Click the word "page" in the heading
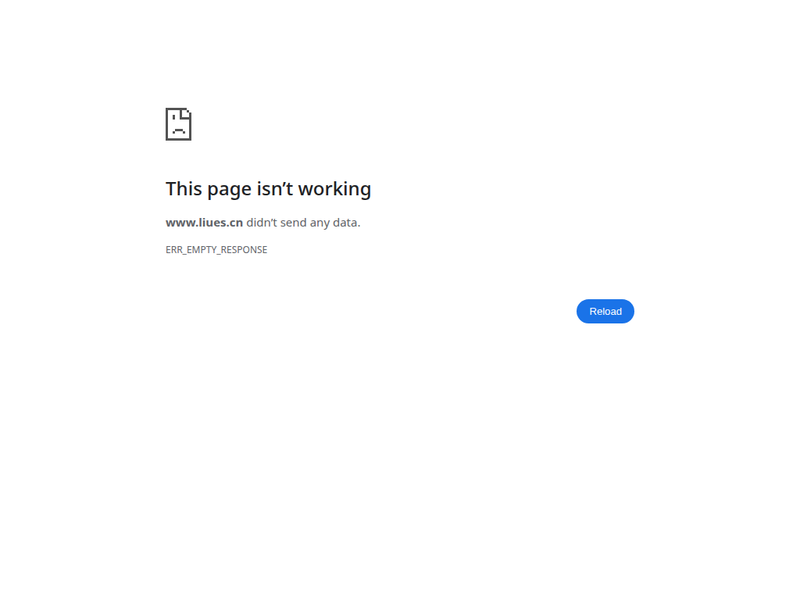 229,191
